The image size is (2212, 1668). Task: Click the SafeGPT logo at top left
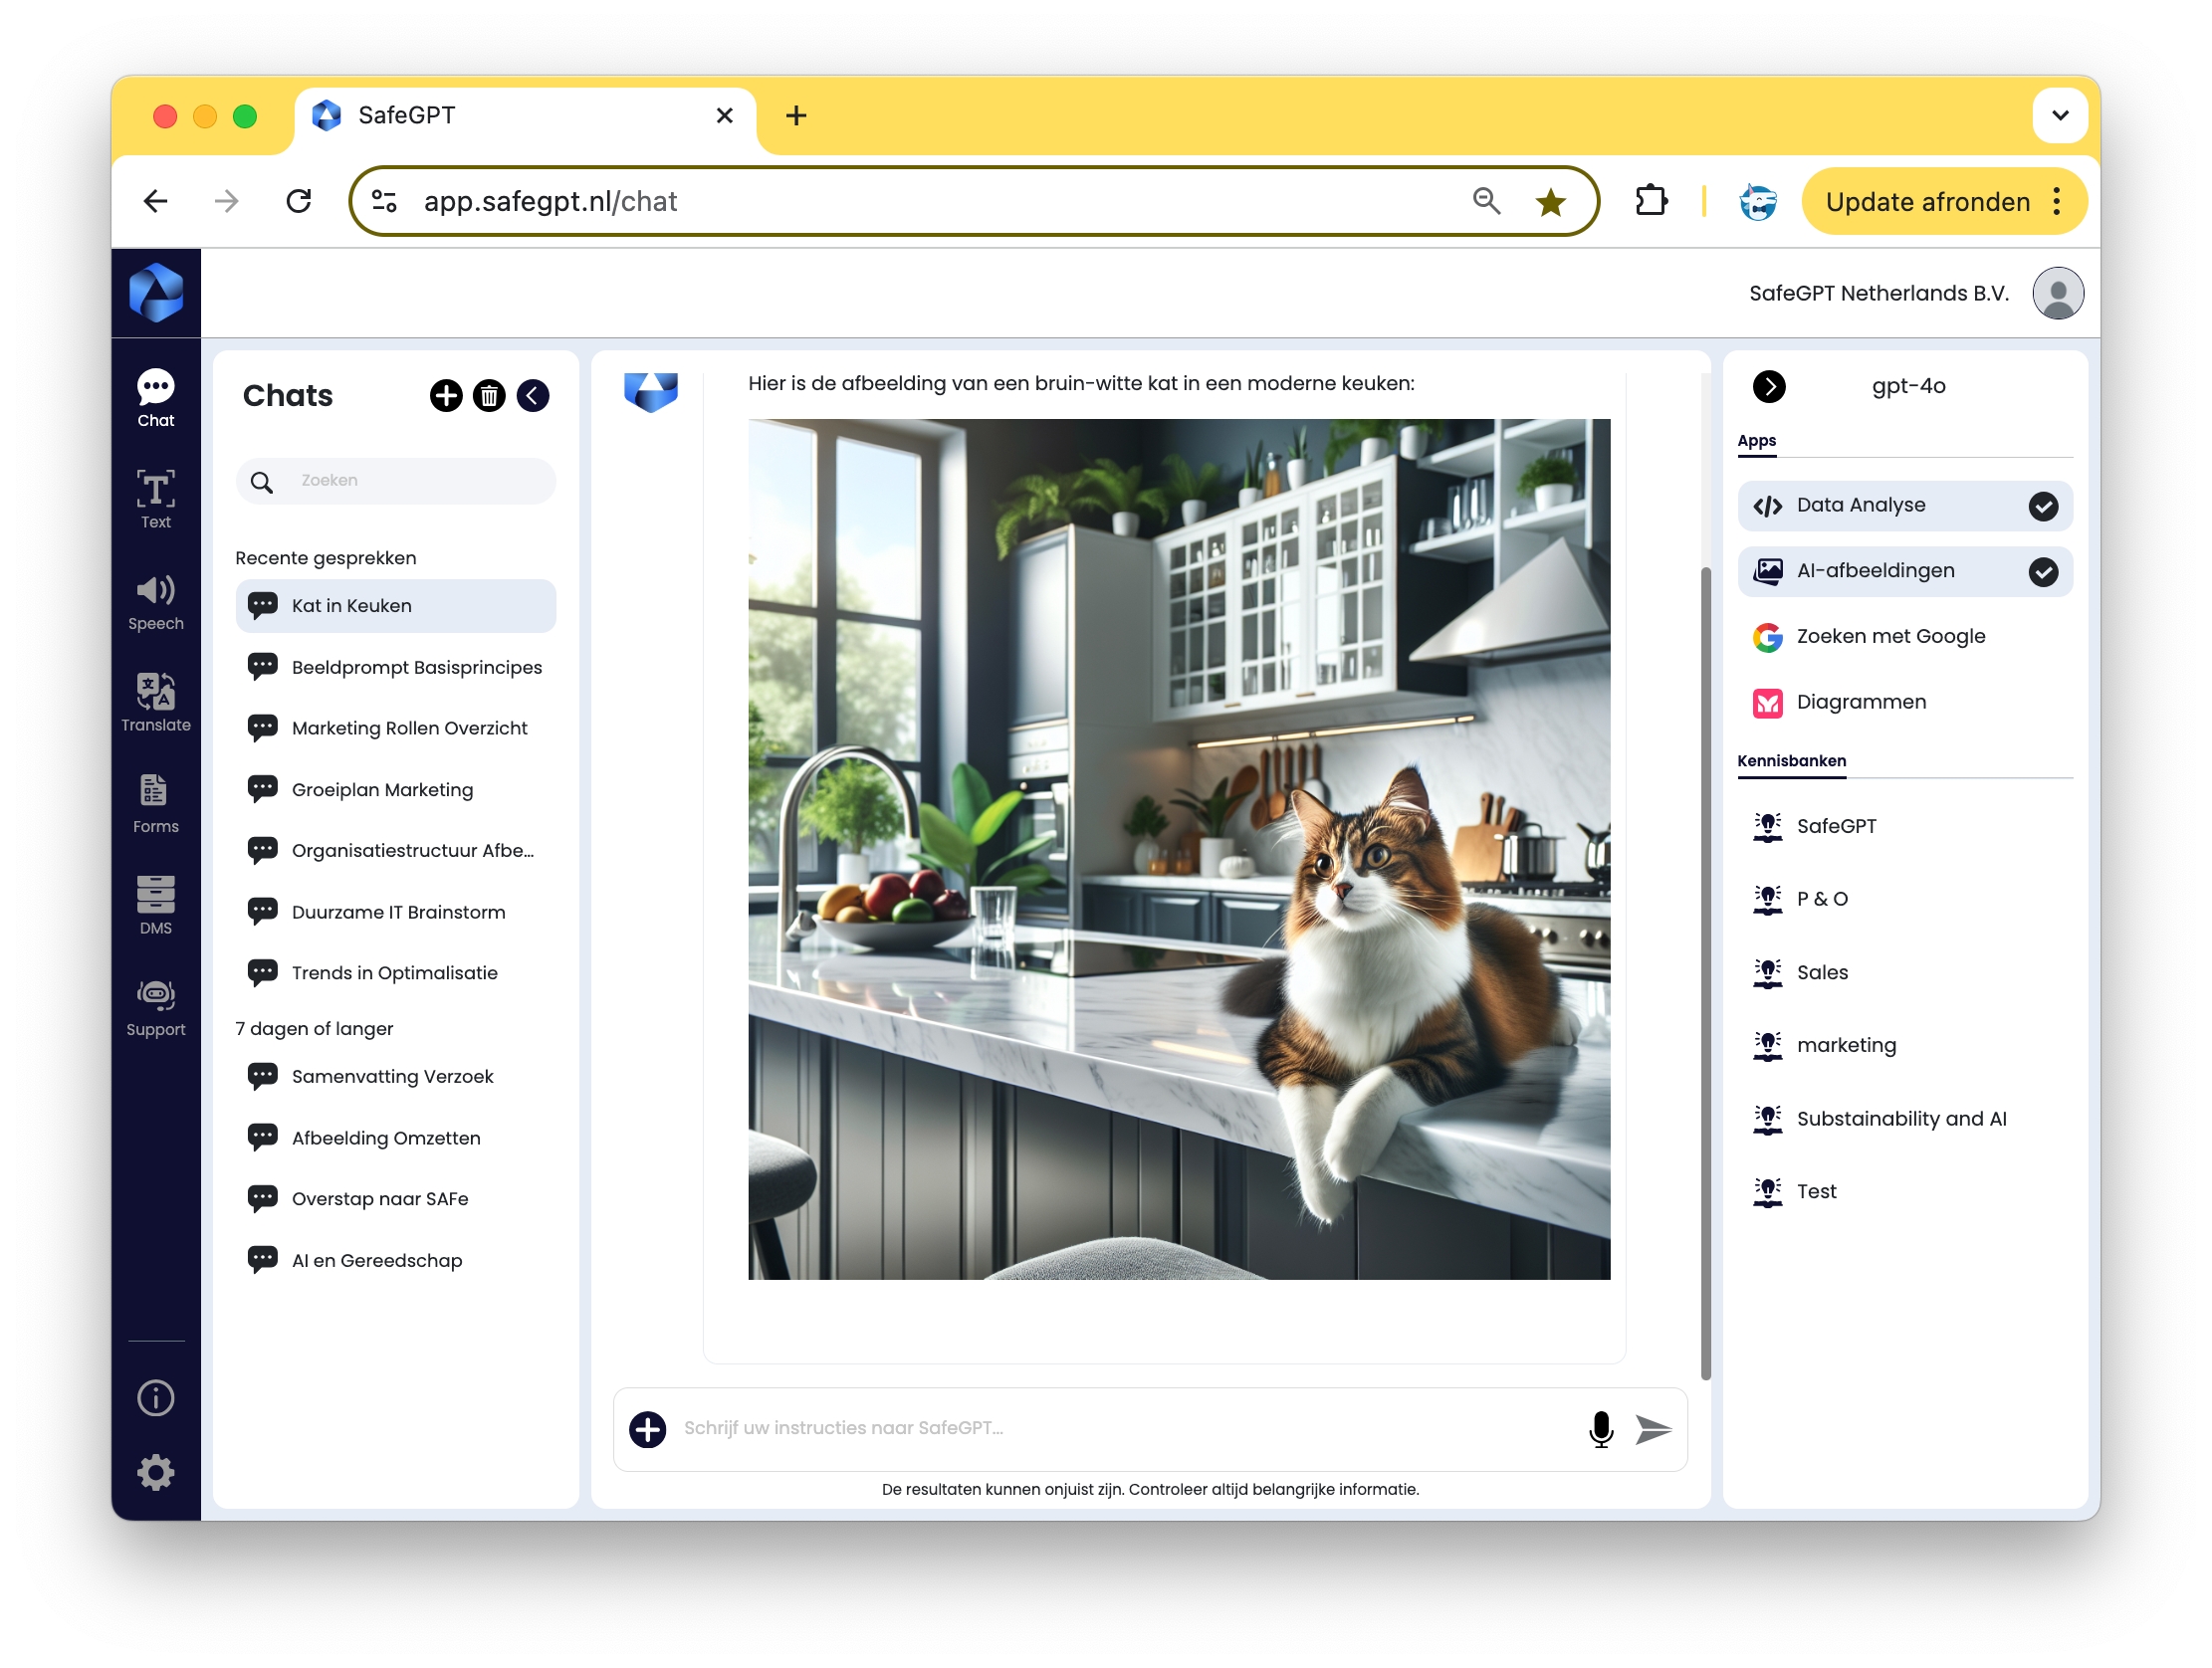tap(156, 293)
